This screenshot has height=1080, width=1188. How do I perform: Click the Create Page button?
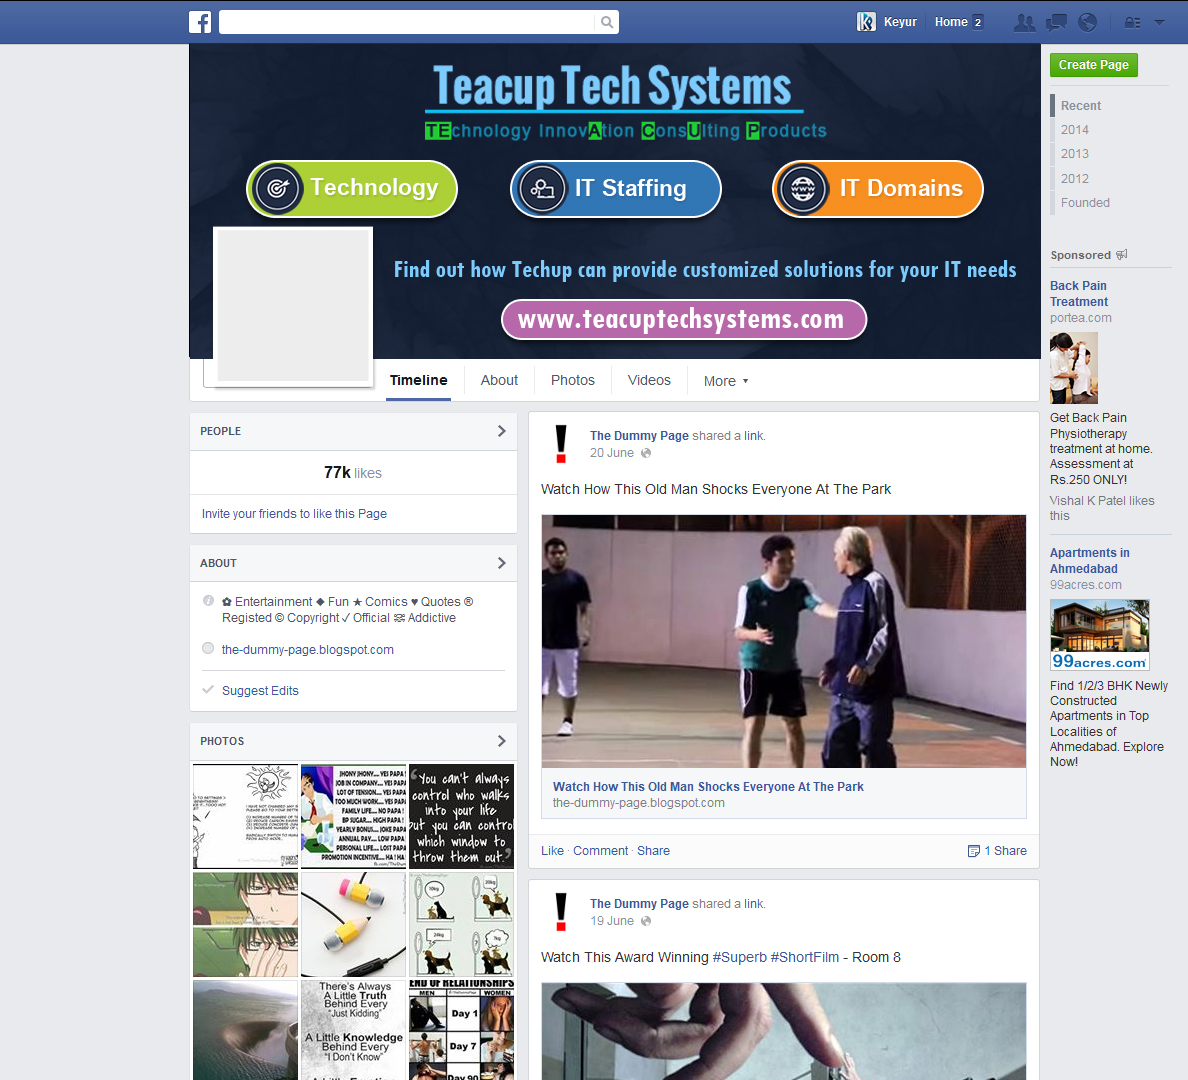pyautogui.click(x=1093, y=65)
